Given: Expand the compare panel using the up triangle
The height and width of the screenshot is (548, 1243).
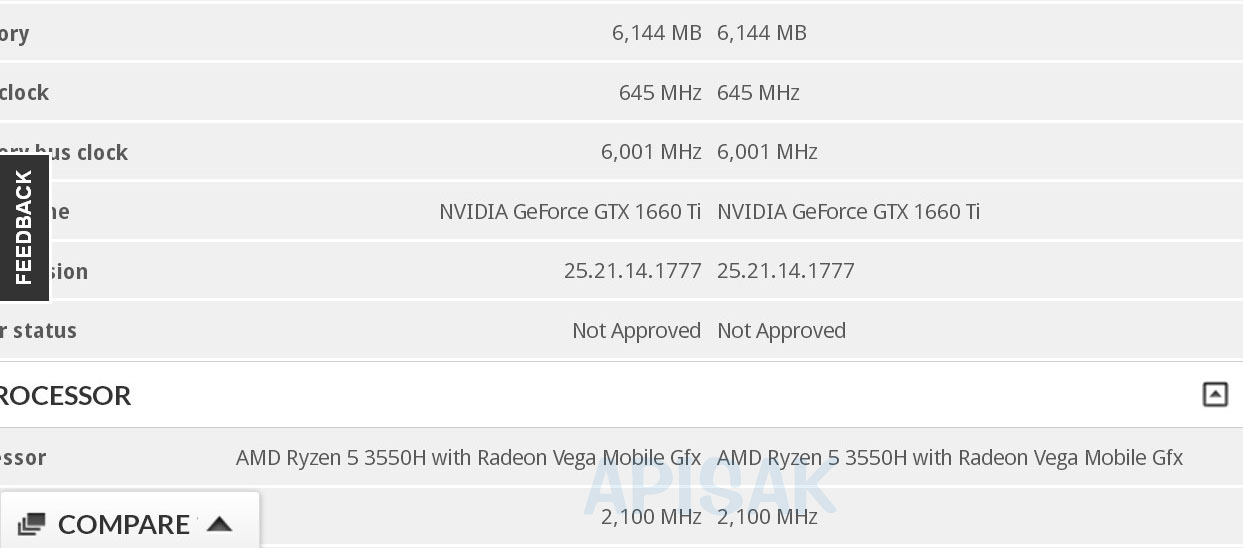Looking at the screenshot, I should point(219,524).
